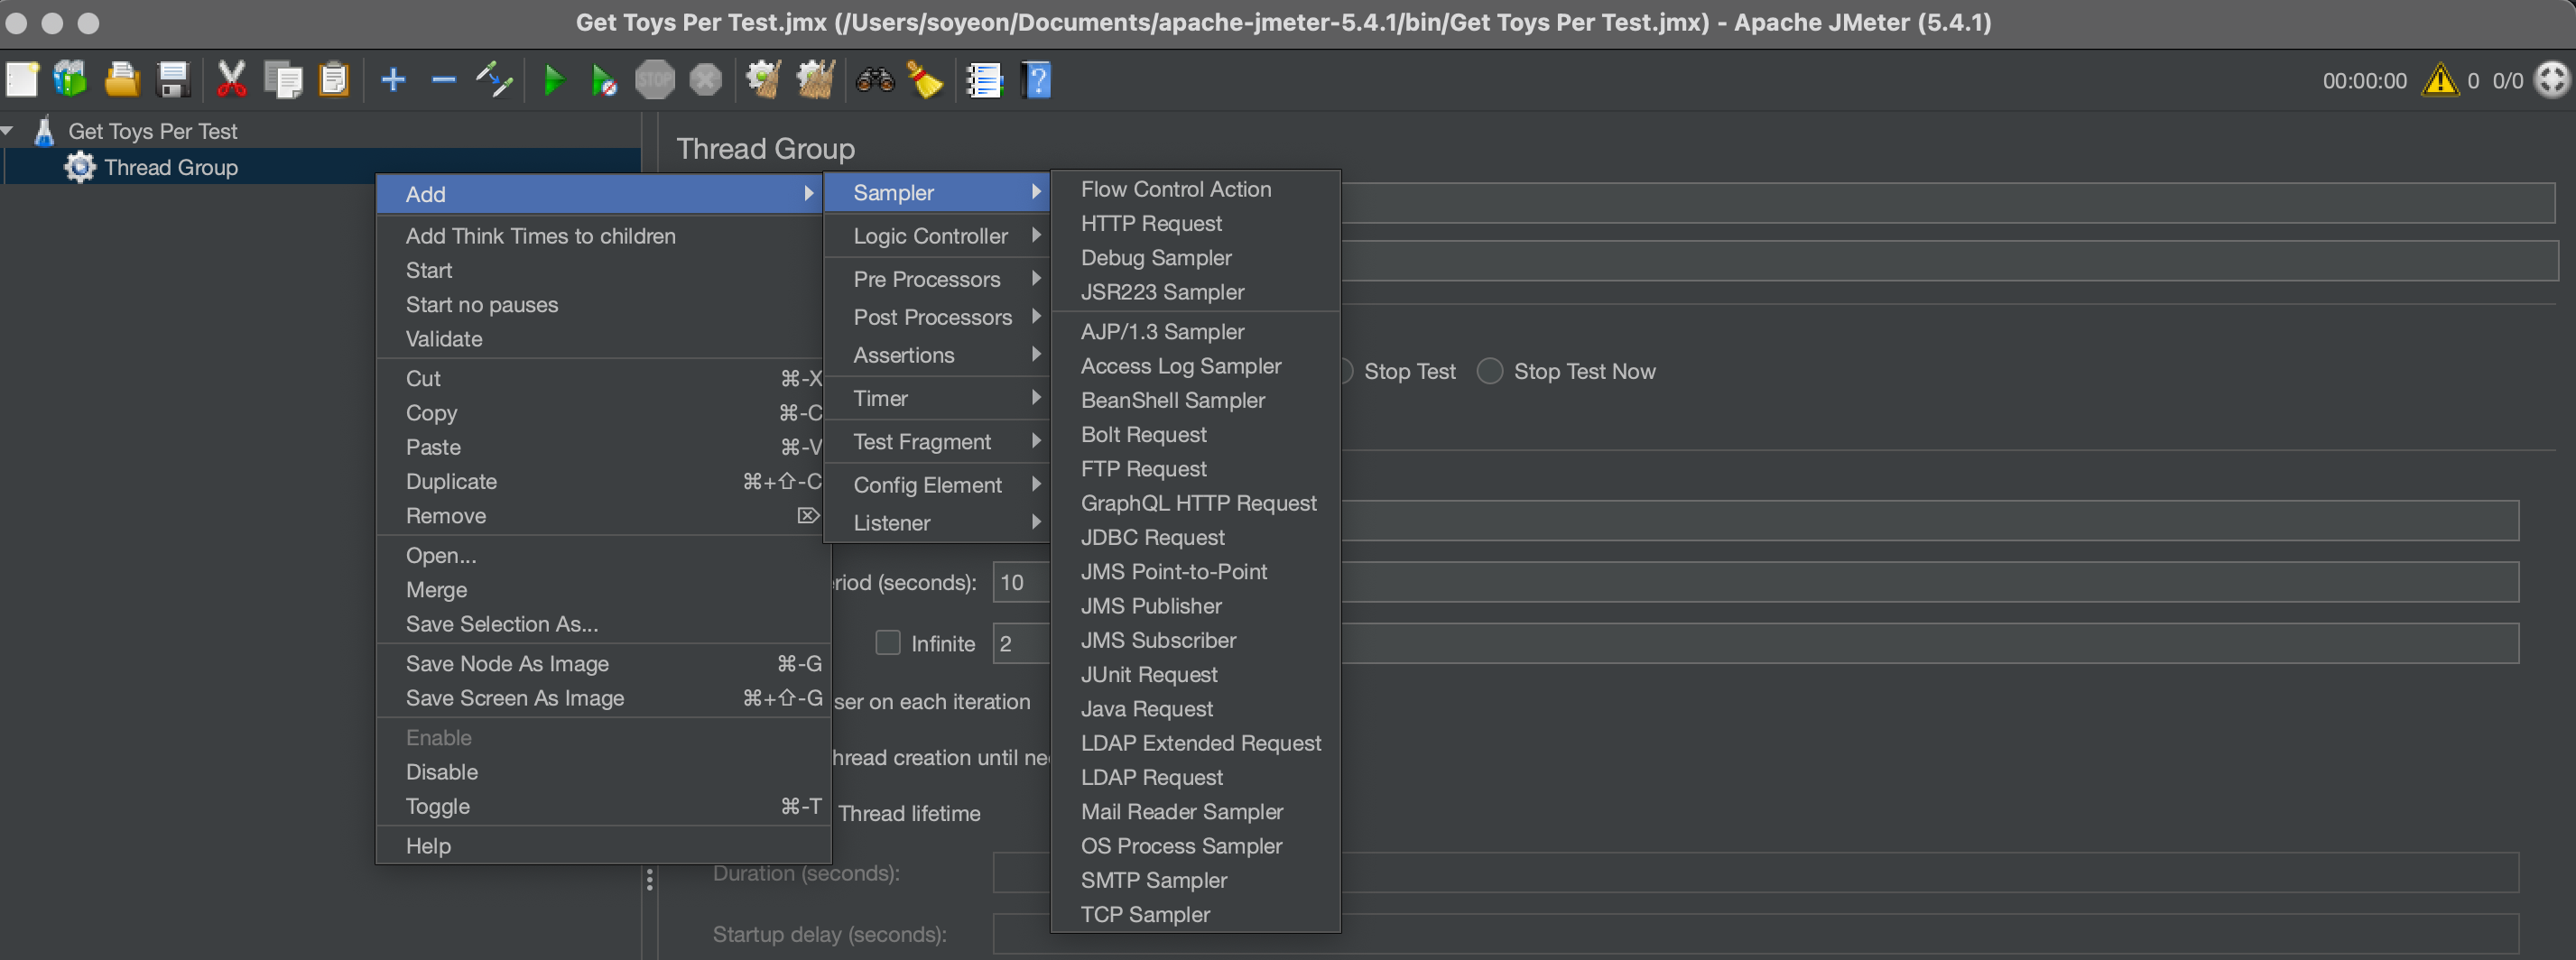Viewport: 2576px width, 960px height.
Task: Click the Search binoculars icon
Action: pyautogui.click(x=875, y=80)
